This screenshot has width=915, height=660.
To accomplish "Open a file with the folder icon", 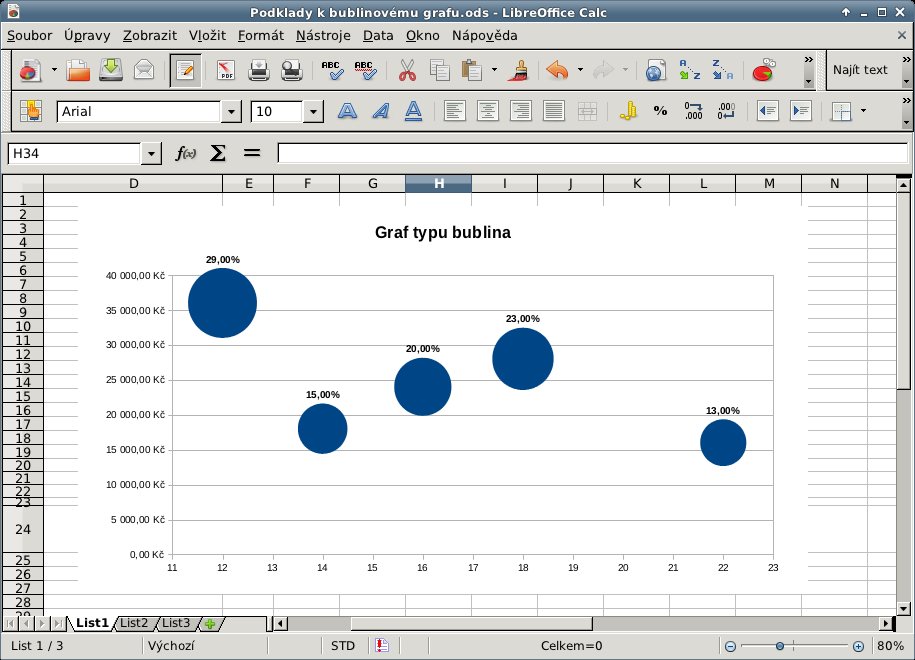I will pyautogui.click(x=78, y=71).
